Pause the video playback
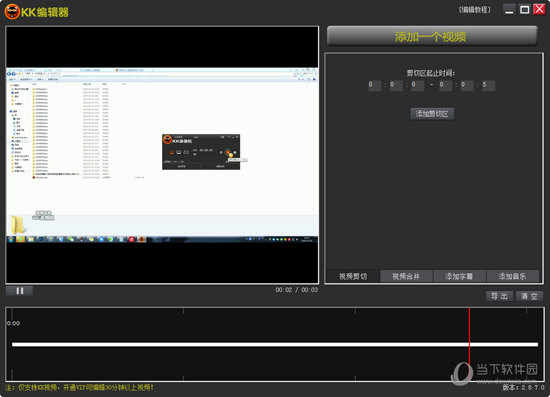 tap(20, 291)
